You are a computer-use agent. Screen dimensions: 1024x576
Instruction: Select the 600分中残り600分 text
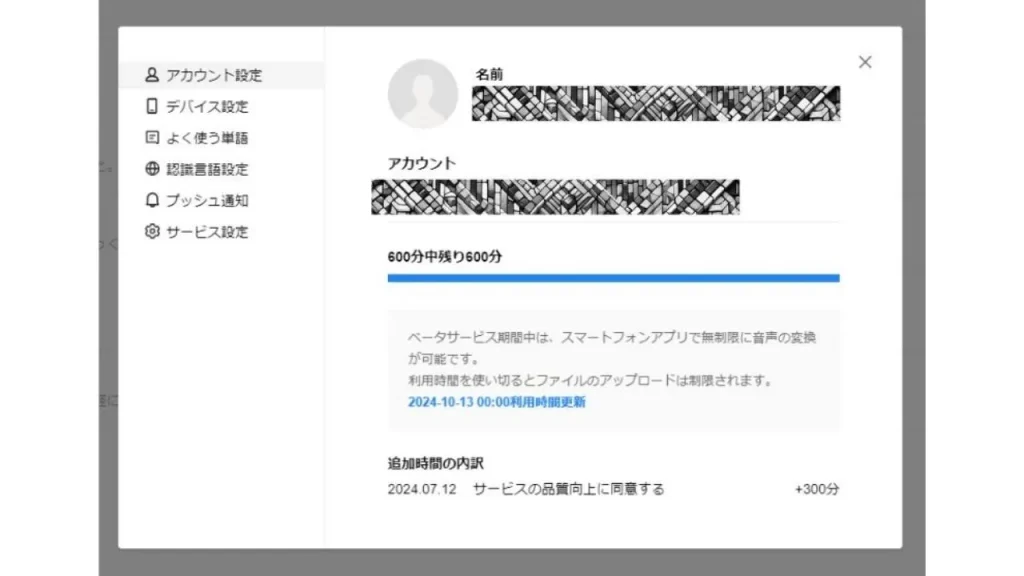click(445, 257)
